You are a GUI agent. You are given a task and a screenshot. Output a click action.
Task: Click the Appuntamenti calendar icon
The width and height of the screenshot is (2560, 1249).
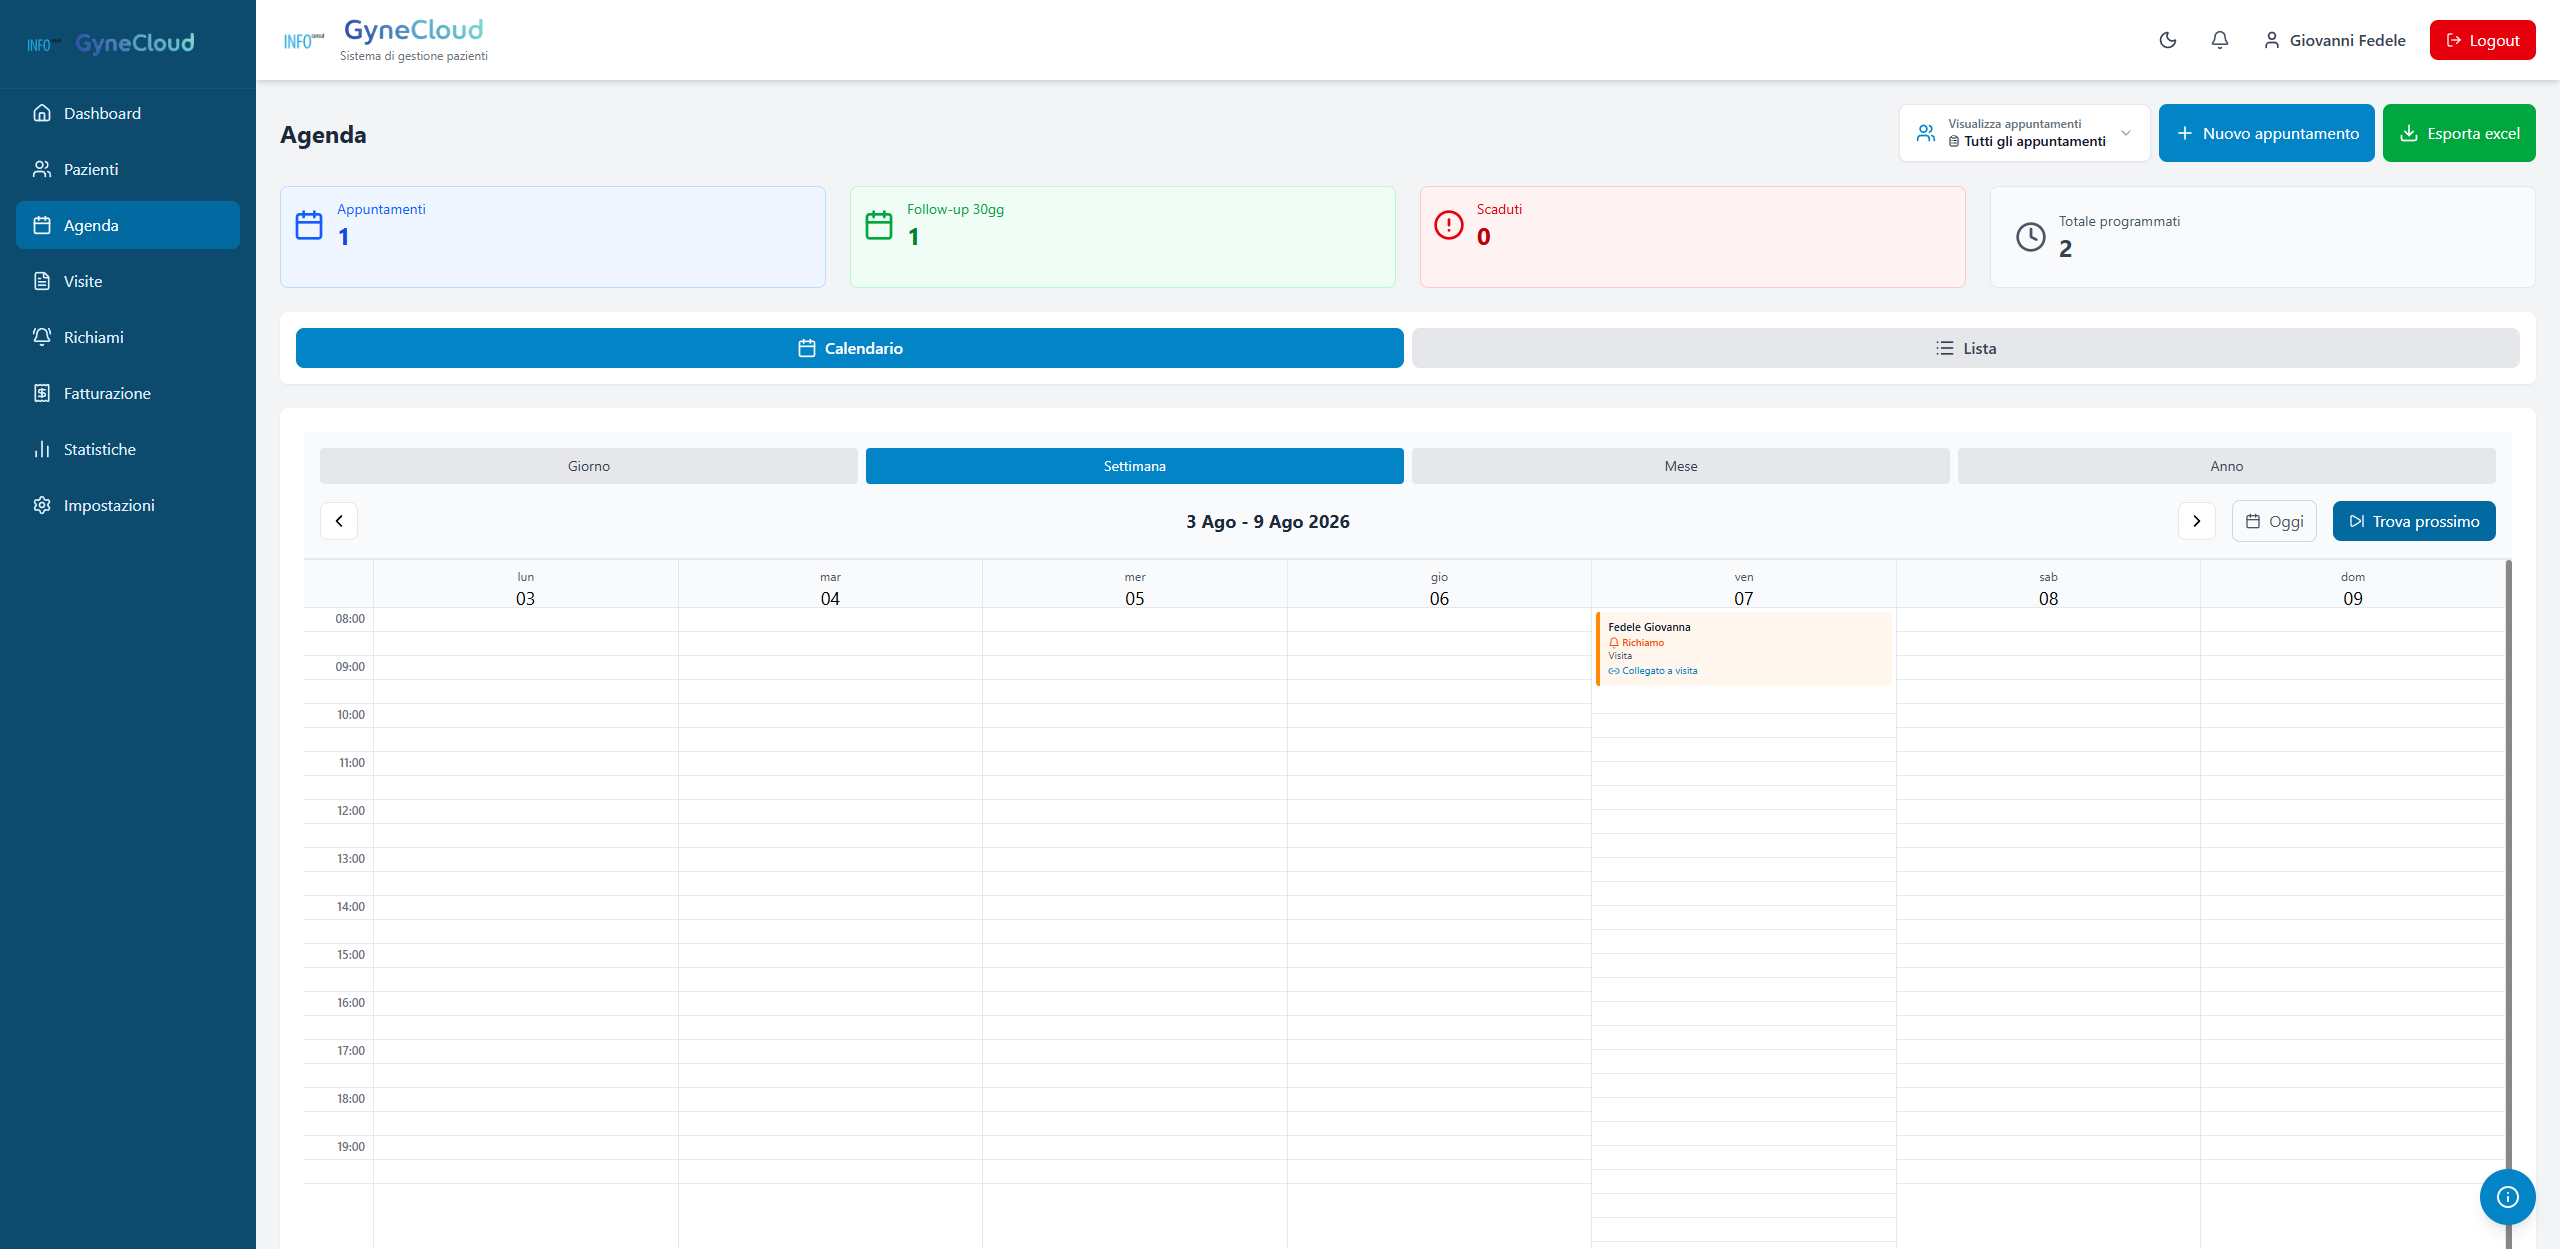(309, 225)
